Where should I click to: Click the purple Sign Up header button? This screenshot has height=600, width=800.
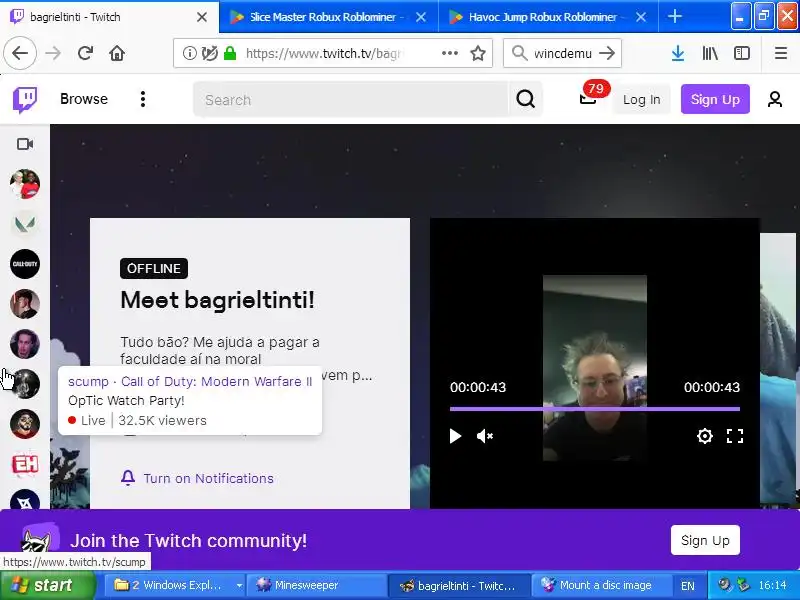tap(715, 99)
